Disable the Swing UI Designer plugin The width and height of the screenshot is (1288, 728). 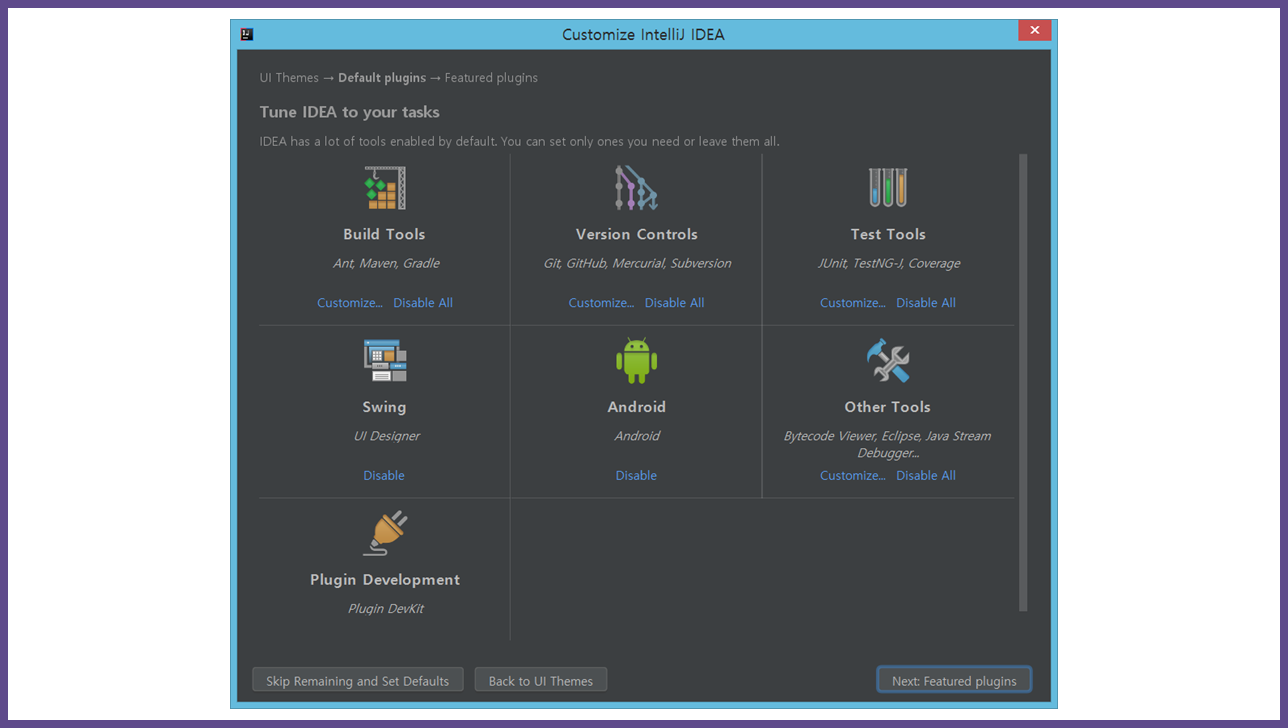pos(384,476)
